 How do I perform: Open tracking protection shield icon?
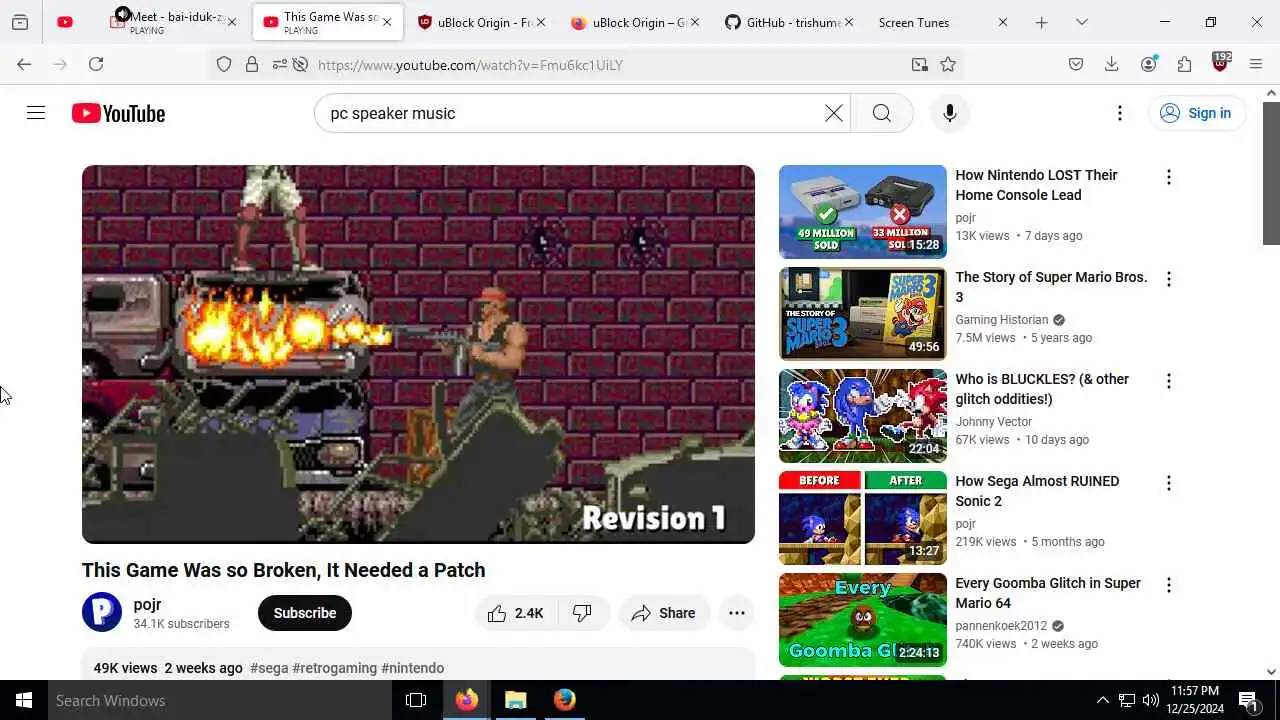224,64
